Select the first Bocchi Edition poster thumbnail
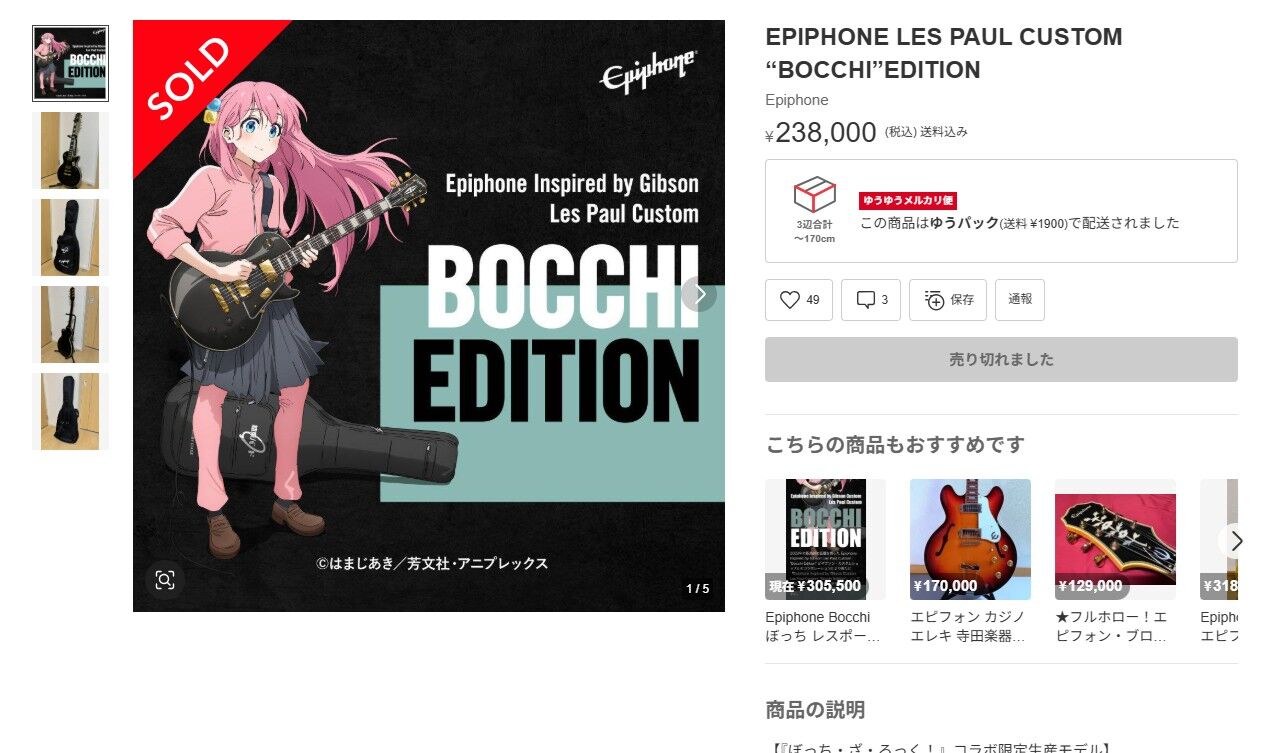 (70, 63)
